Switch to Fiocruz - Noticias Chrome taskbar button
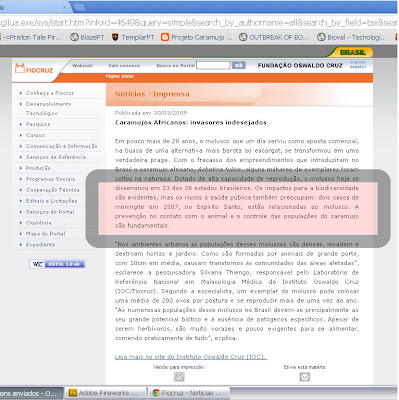 coord(189,393)
